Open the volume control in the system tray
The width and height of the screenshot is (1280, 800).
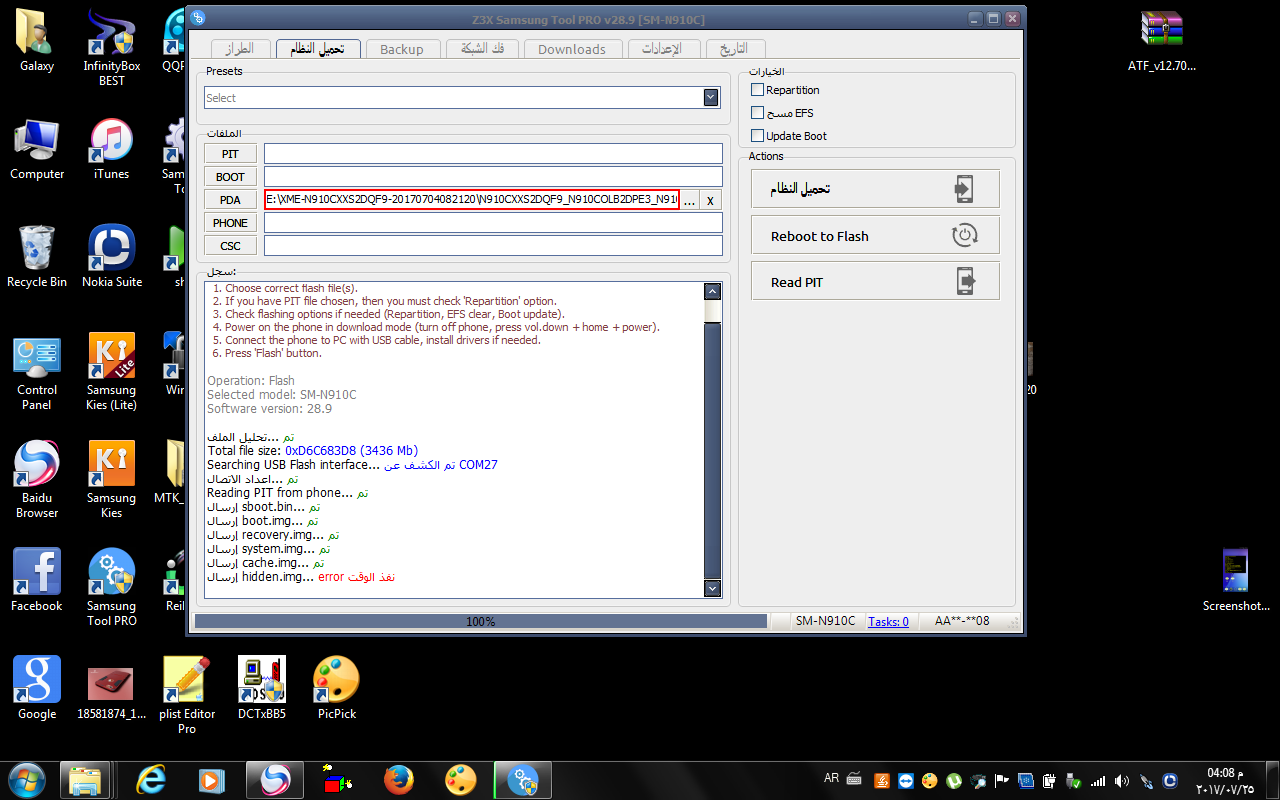(1122, 781)
